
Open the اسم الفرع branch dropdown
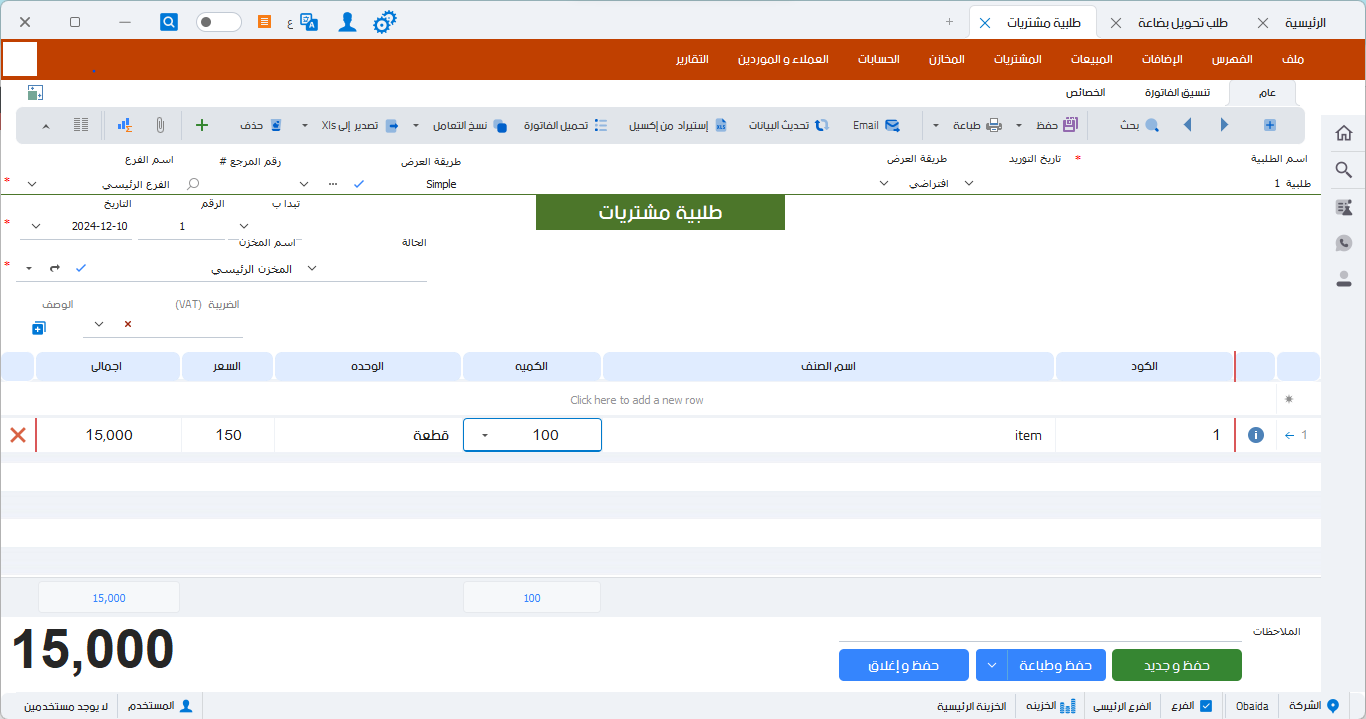[x=31, y=184]
